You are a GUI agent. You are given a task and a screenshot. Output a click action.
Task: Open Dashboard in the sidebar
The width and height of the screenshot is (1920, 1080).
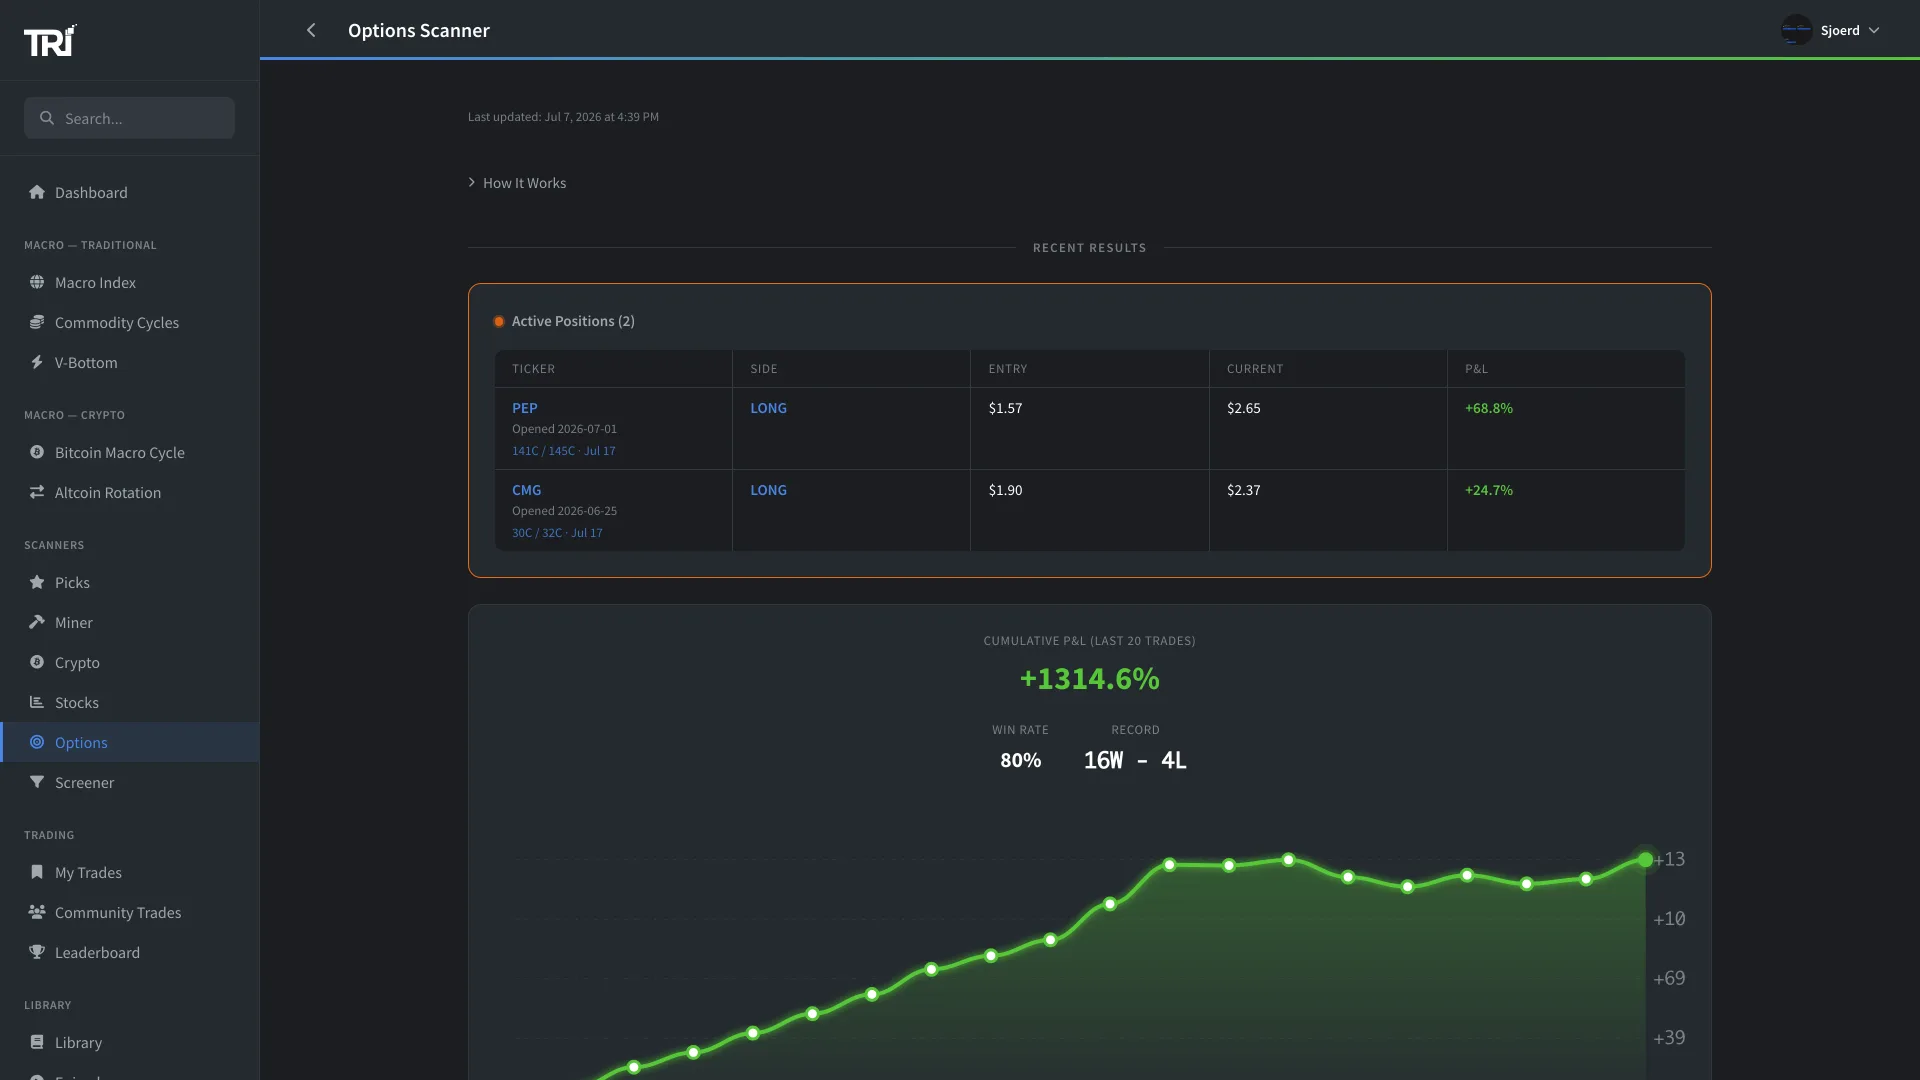(x=130, y=192)
